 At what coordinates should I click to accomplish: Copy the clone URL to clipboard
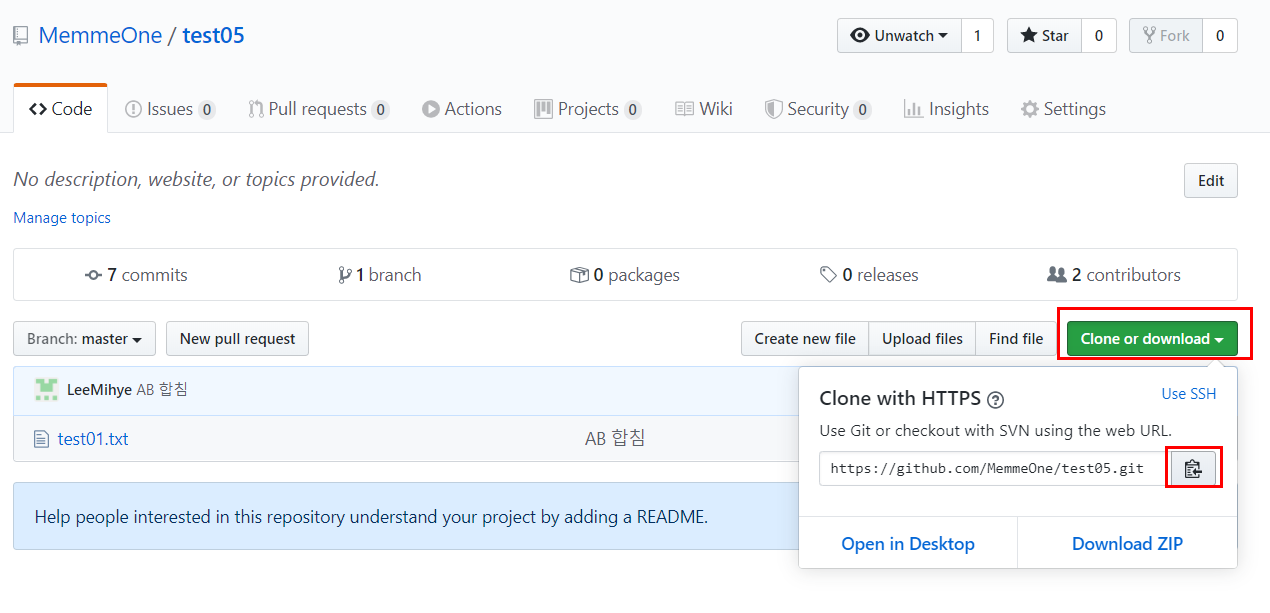pyautogui.click(x=1192, y=469)
